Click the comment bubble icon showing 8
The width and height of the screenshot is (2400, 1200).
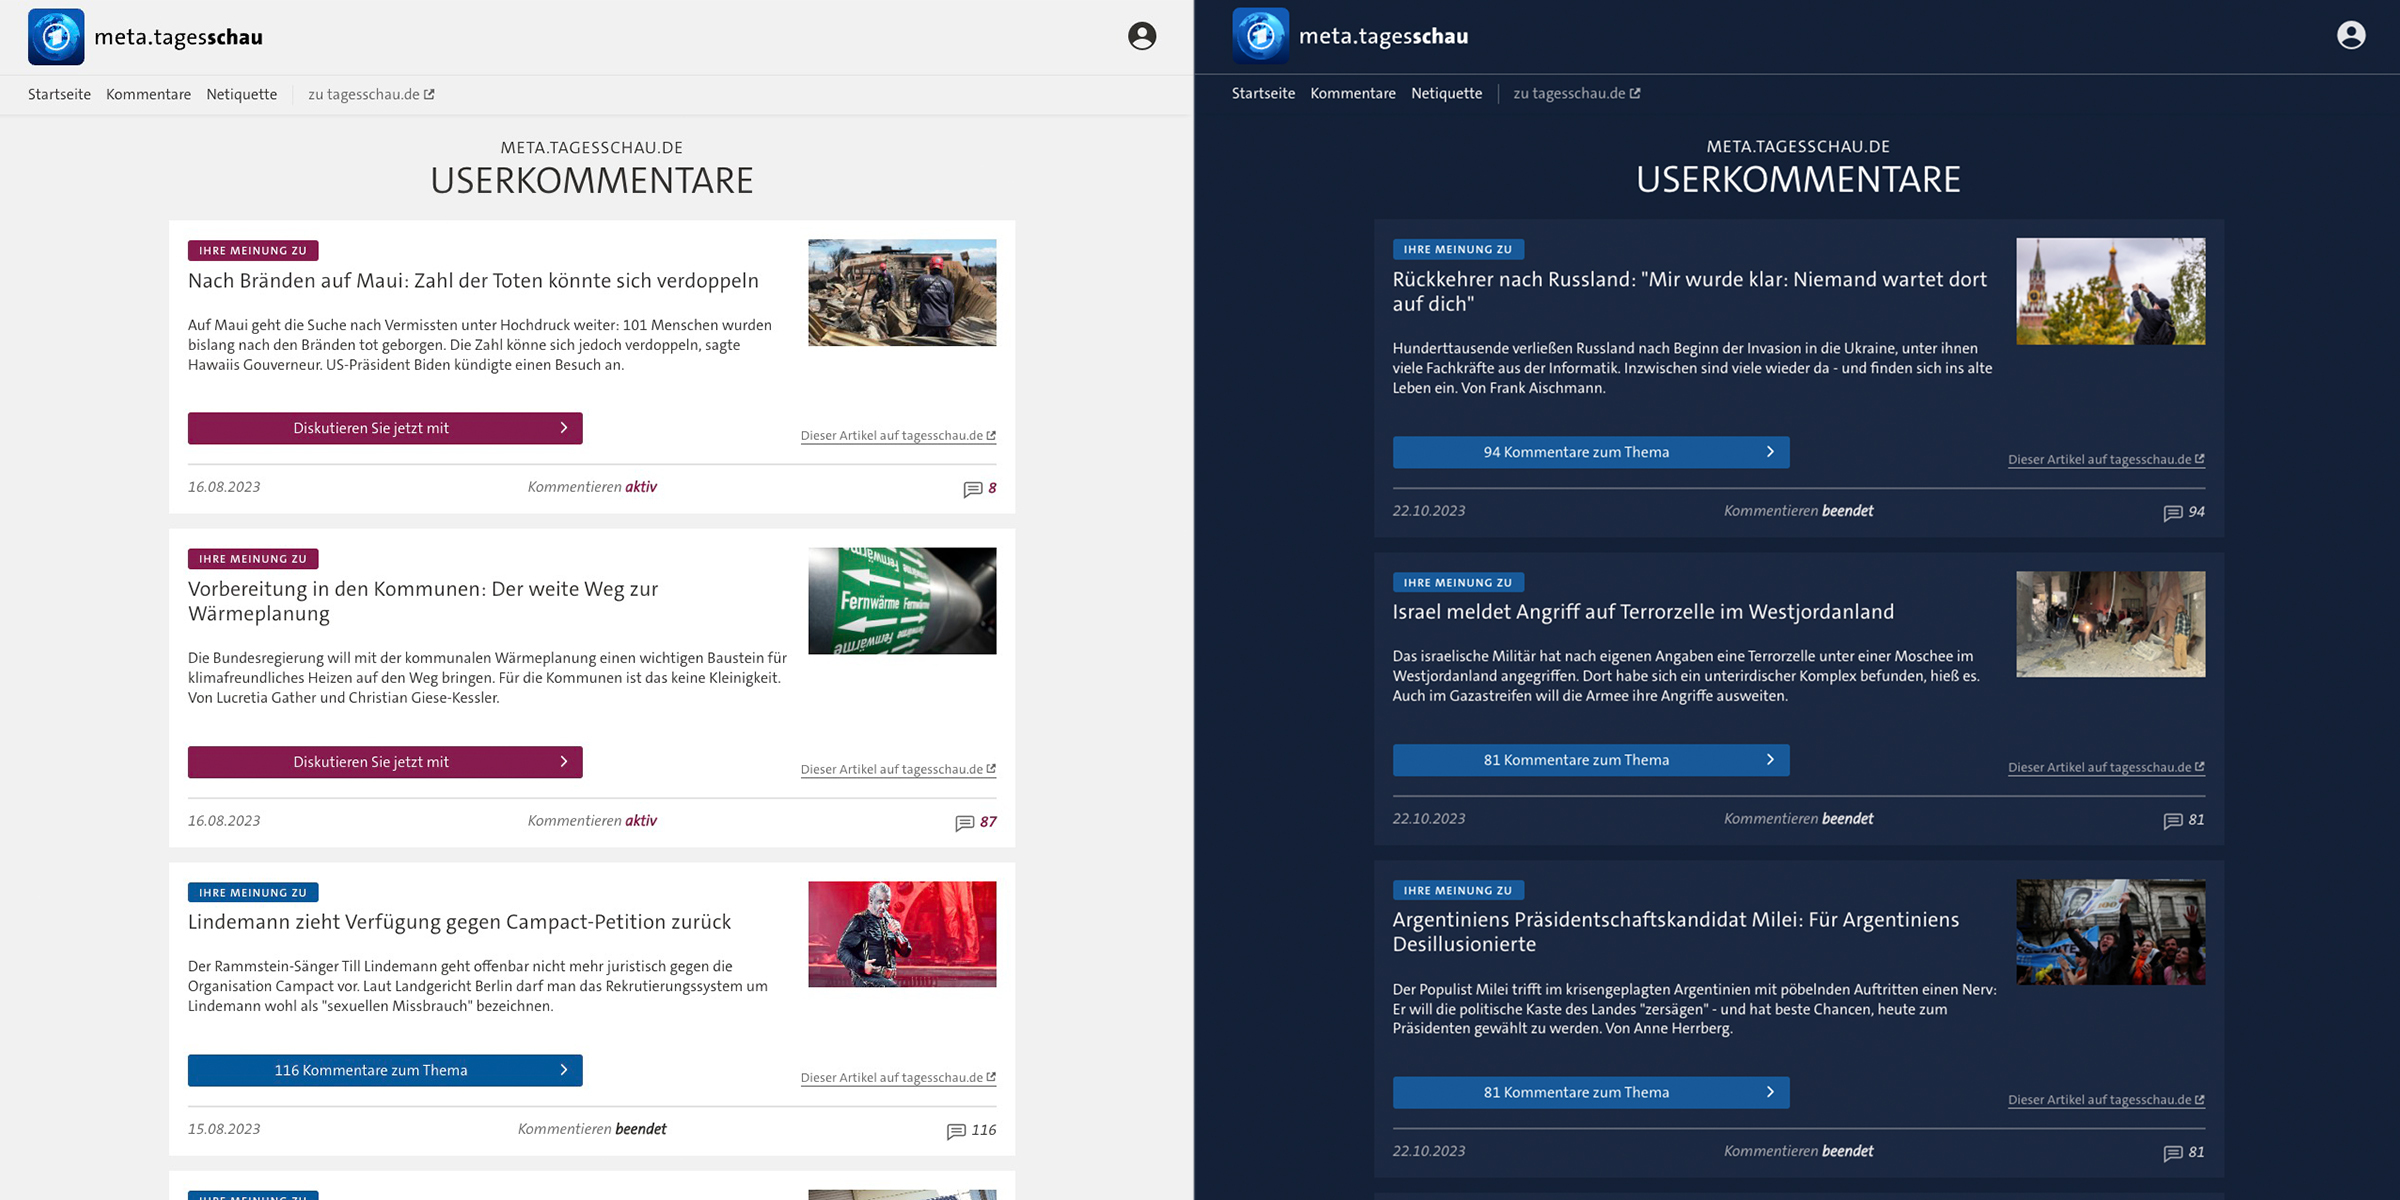coord(972,489)
